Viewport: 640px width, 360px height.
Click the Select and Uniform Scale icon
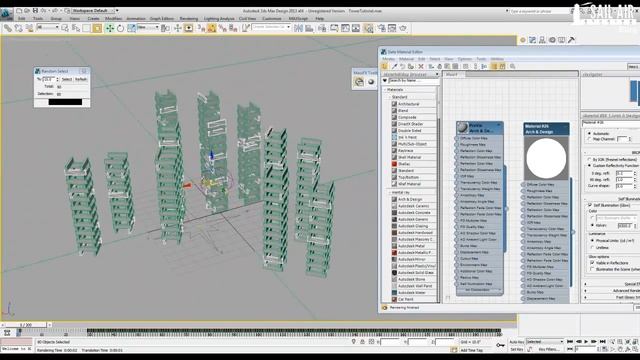tap(131, 28)
